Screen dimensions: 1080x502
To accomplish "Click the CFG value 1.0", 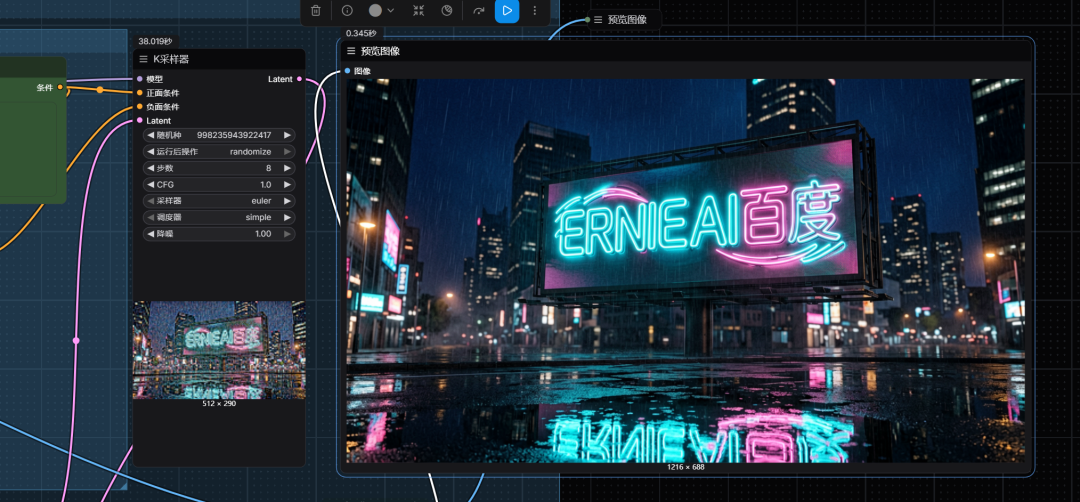I will [x=266, y=185].
